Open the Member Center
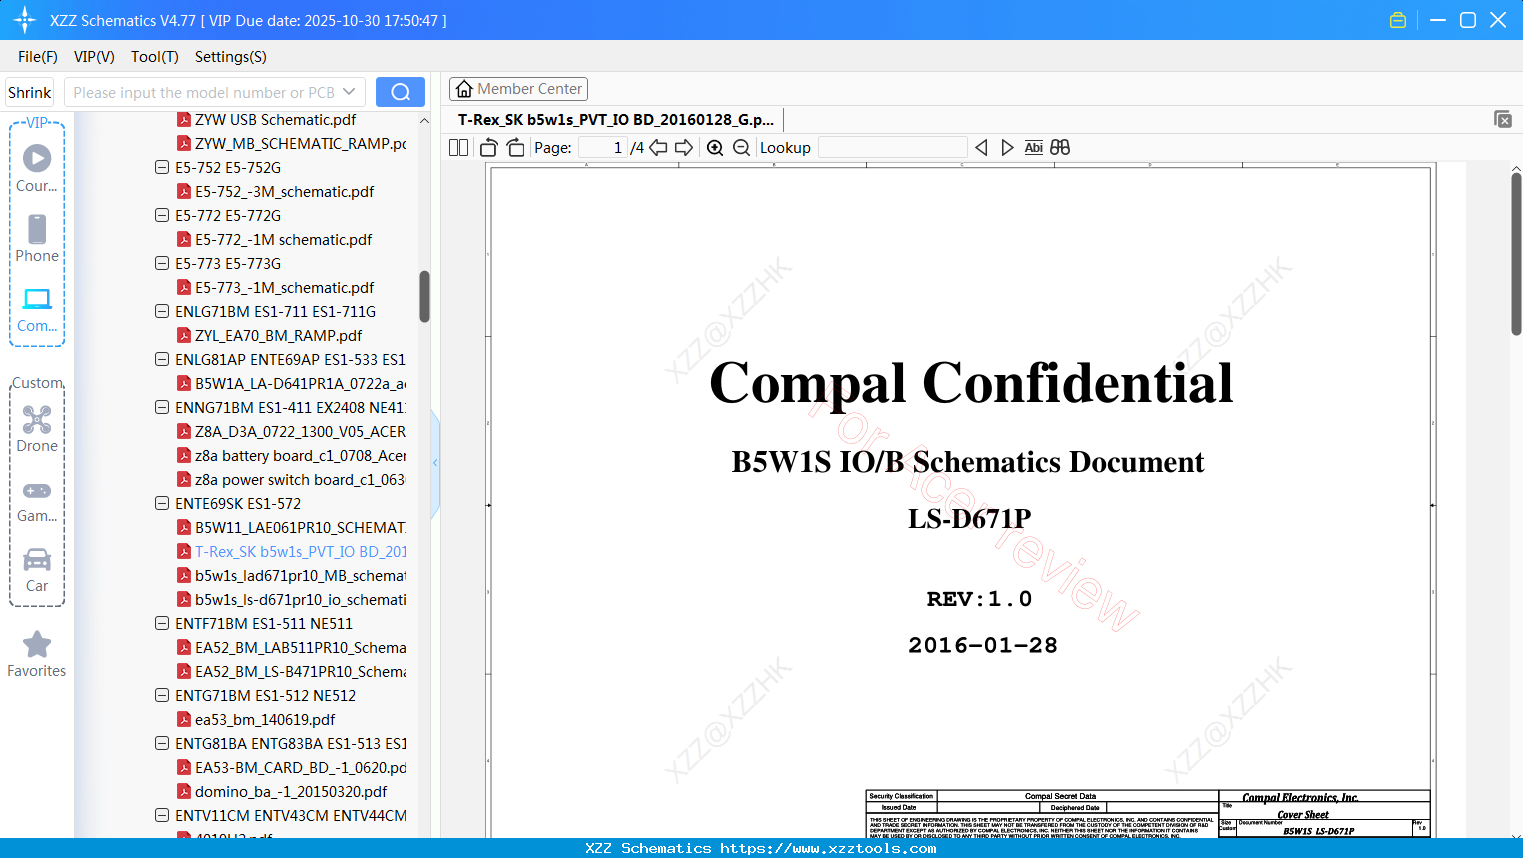The image size is (1523, 858). [x=518, y=89]
